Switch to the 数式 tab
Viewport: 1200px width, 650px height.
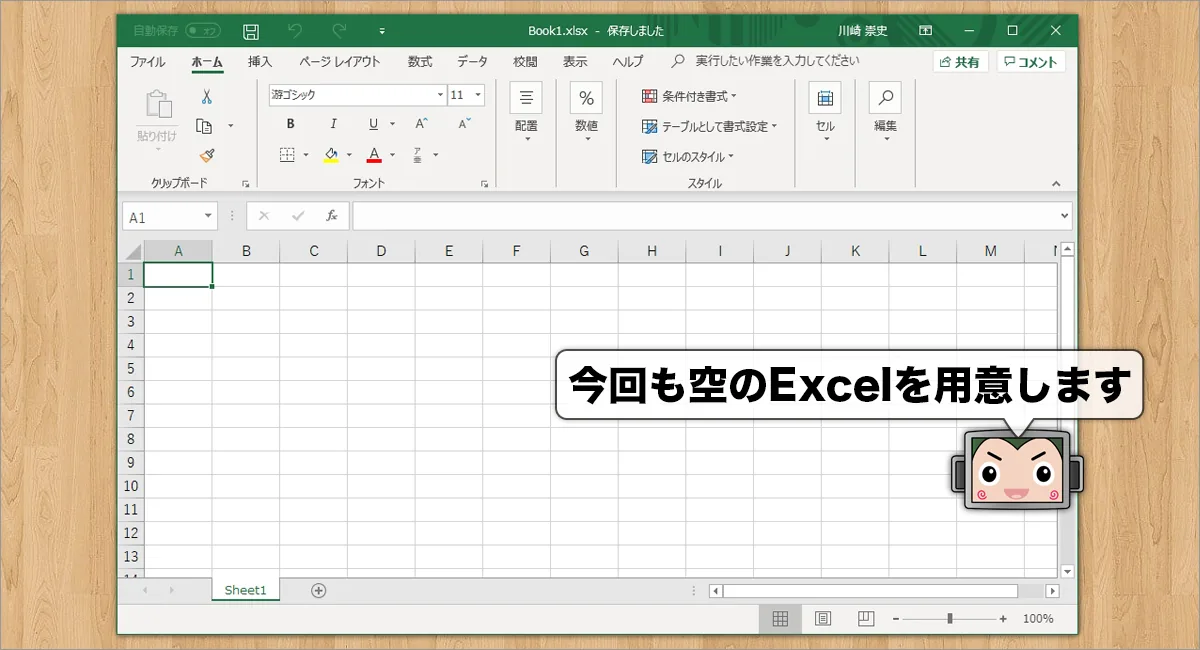coord(420,62)
